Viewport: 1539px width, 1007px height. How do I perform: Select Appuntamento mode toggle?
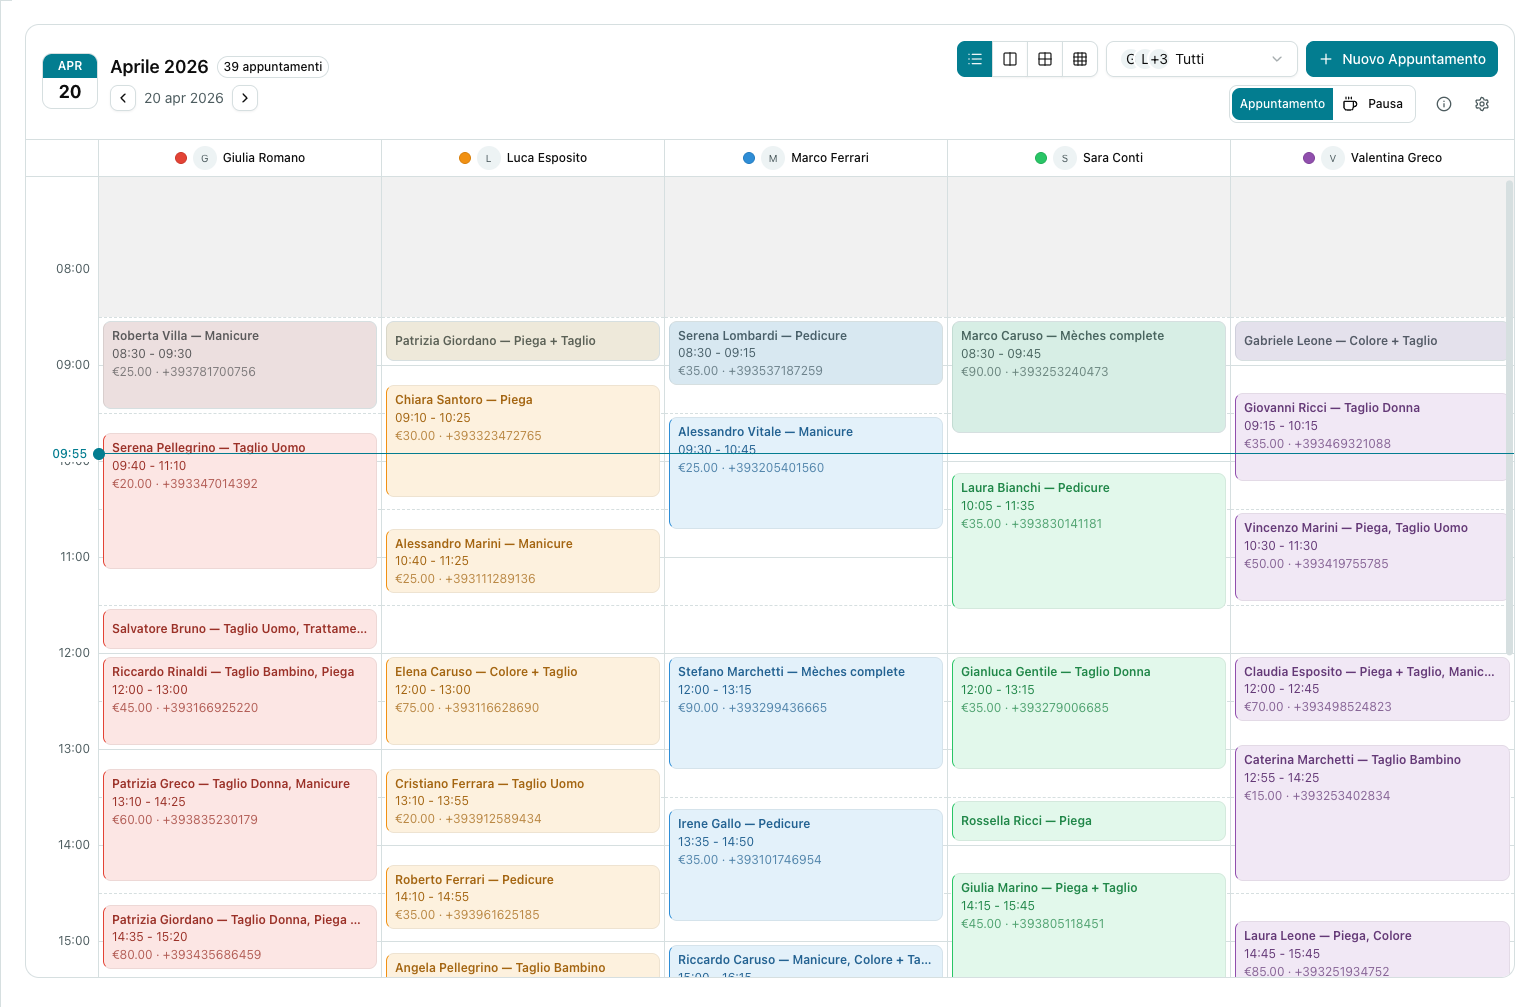pyautogui.click(x=1282, y=104)
